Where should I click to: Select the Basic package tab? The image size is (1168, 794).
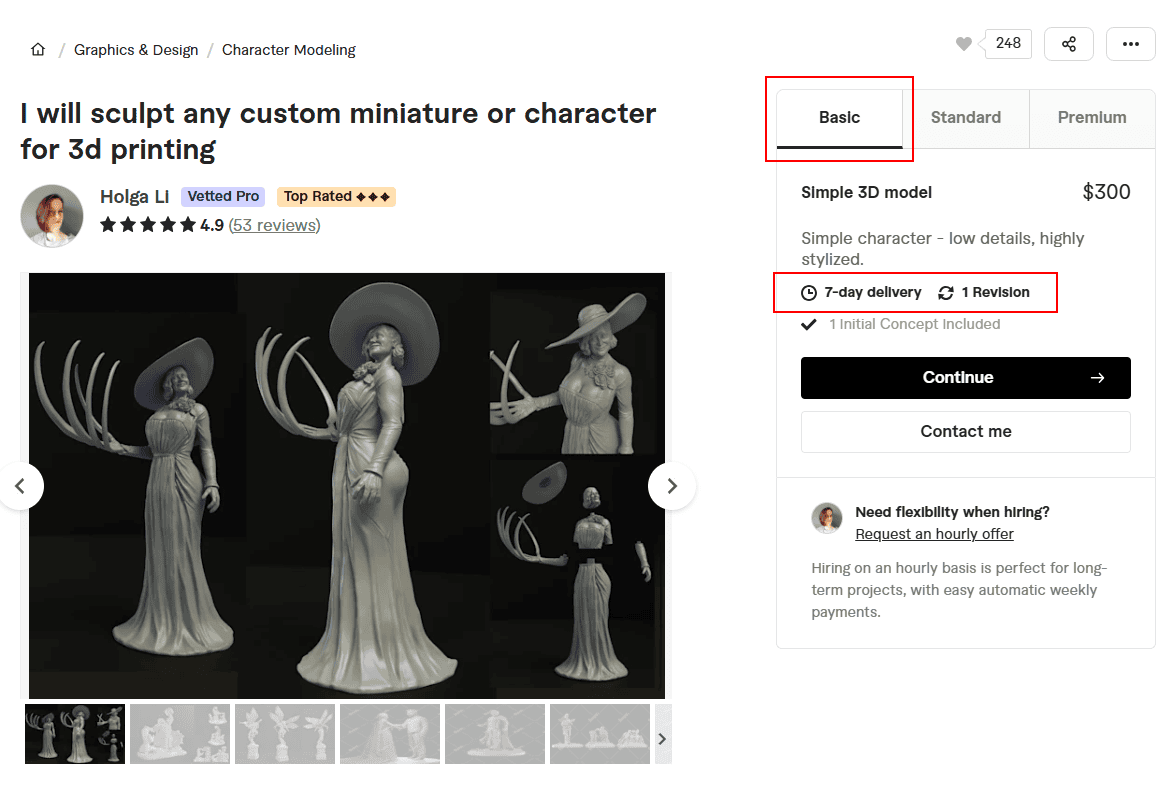point(839,118)
